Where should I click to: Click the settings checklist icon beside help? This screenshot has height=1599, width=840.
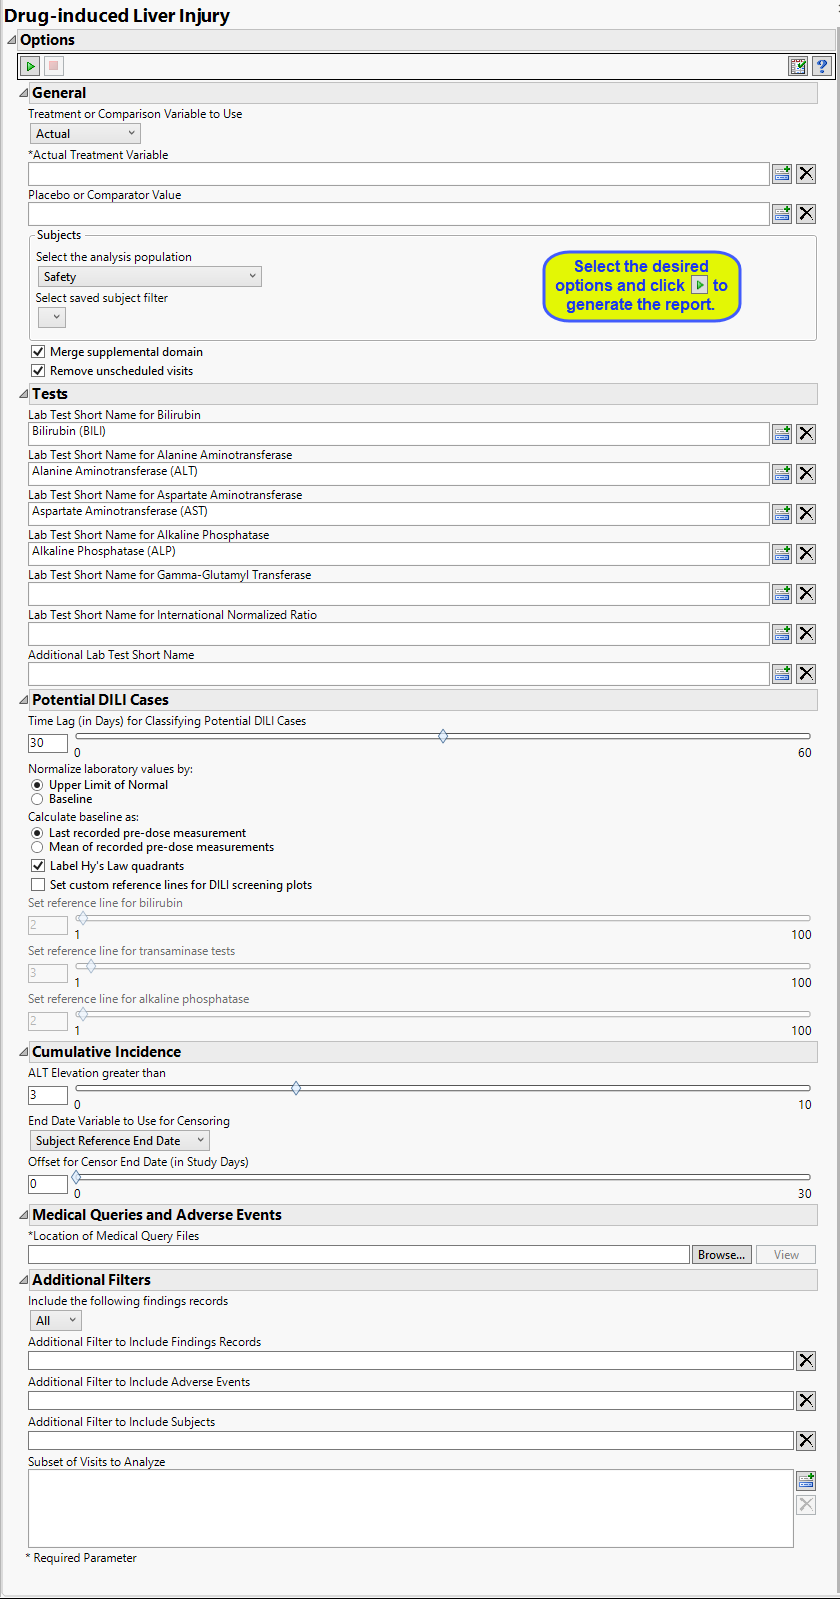pos(798,66)
